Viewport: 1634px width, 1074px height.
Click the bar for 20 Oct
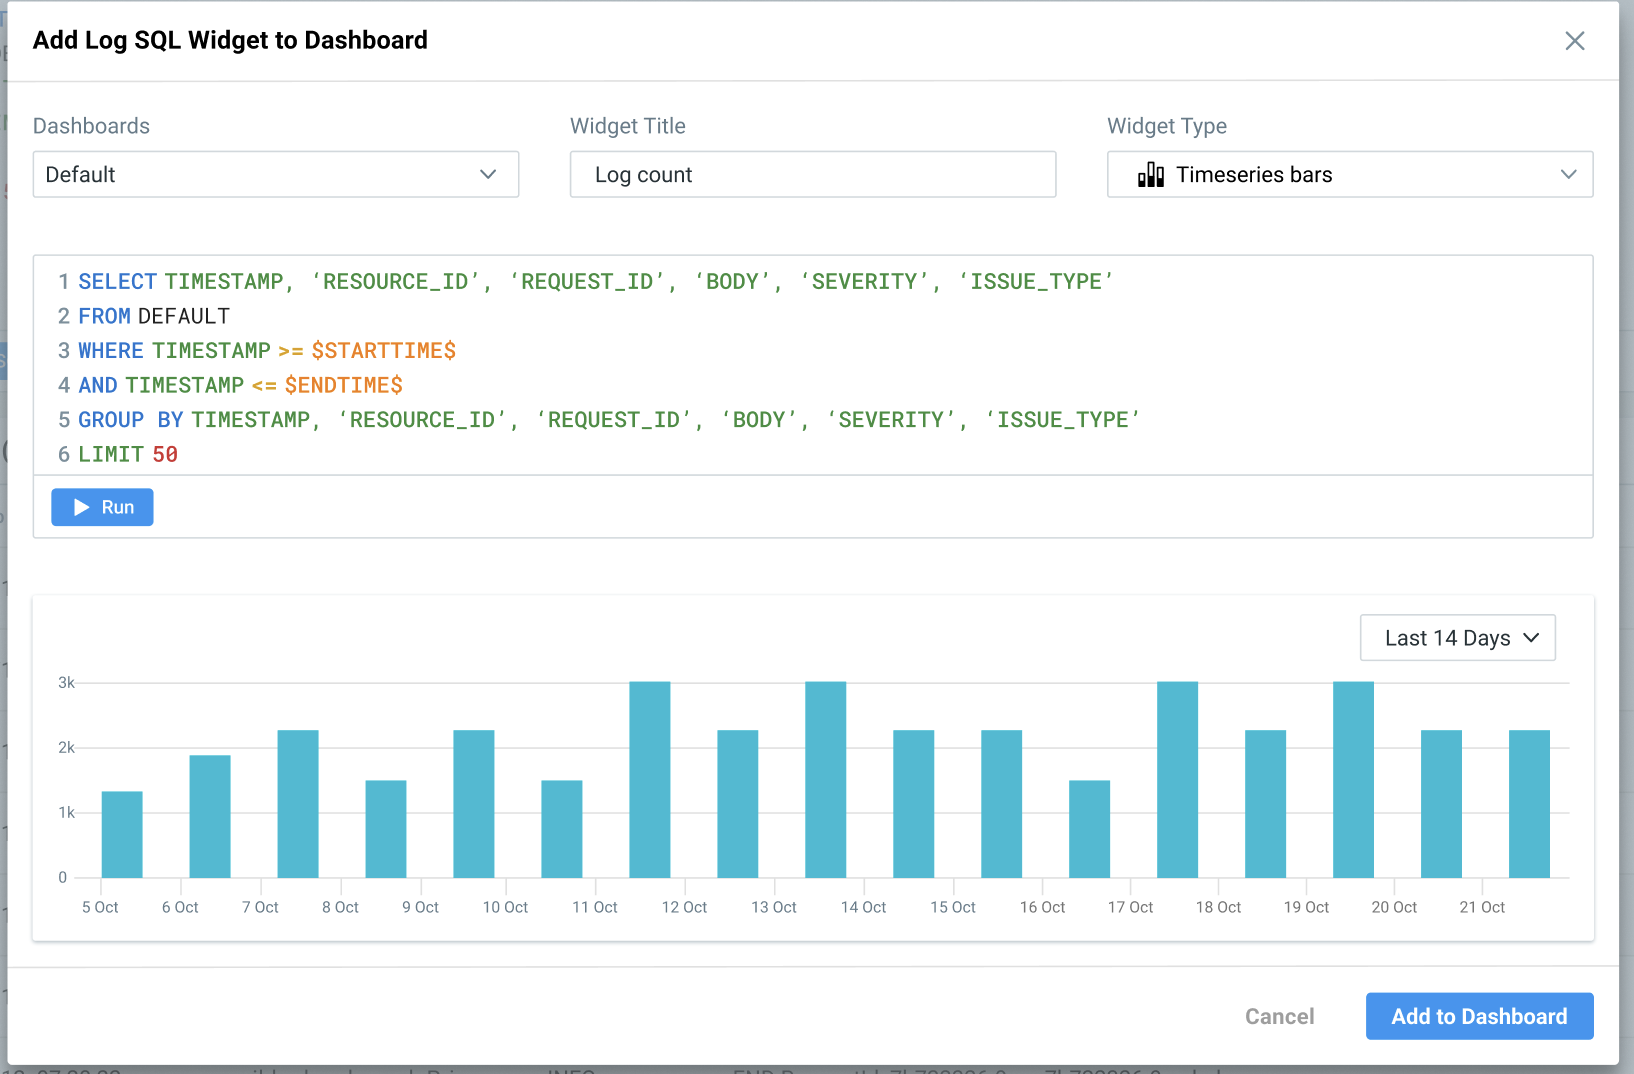(x=1442, y=804)
